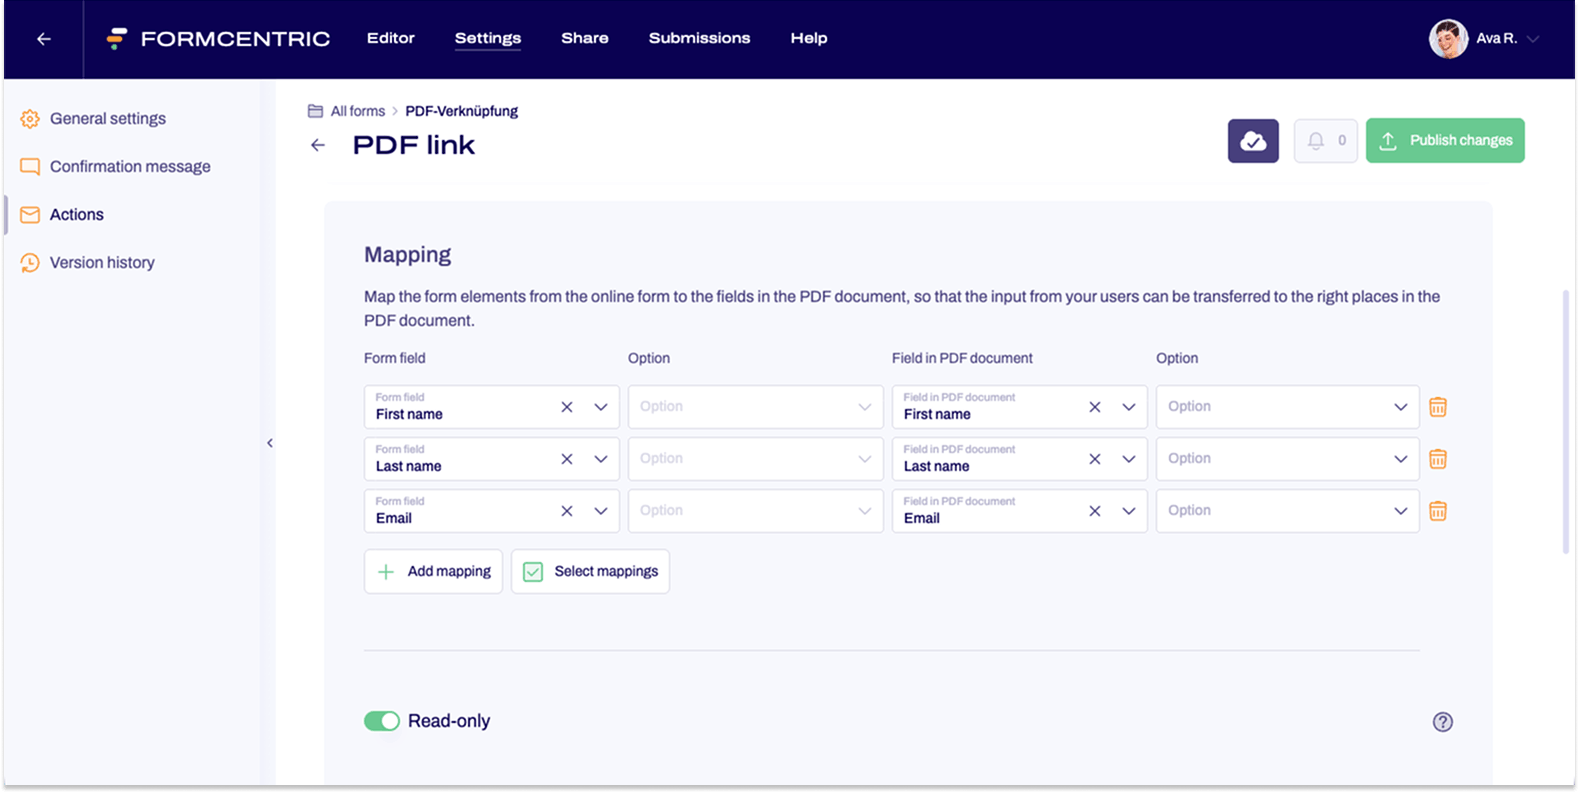This screenshot has width=1579, height=793.
Task: Click the Add mapping button
Action: click(x=433, y=571)
